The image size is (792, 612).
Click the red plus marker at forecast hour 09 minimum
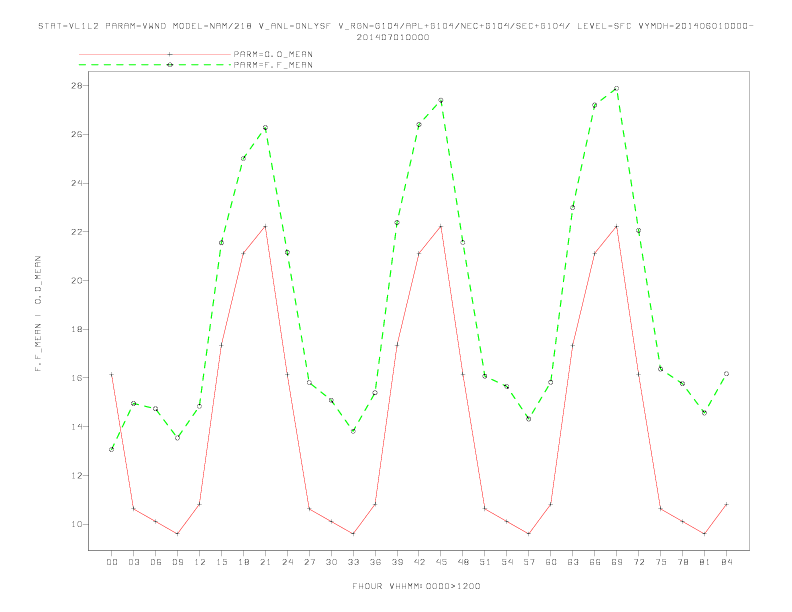pos(177,534)
